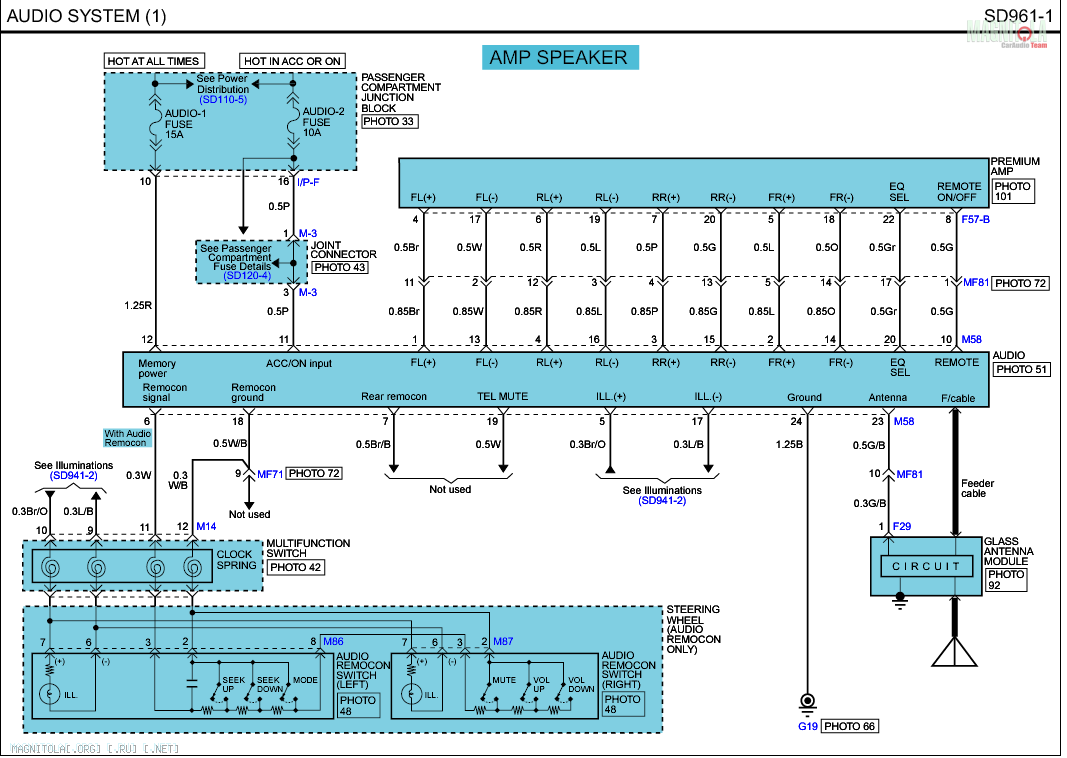Open PHOTO 33 for the junction block
Screen dimensions: 1067x758
pos(389,121)
